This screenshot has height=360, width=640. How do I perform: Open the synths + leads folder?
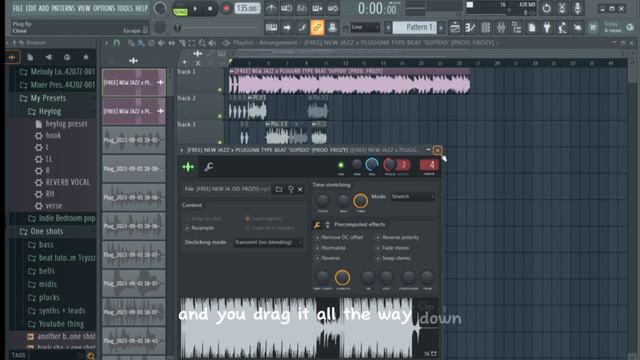(x=61, y=311)
